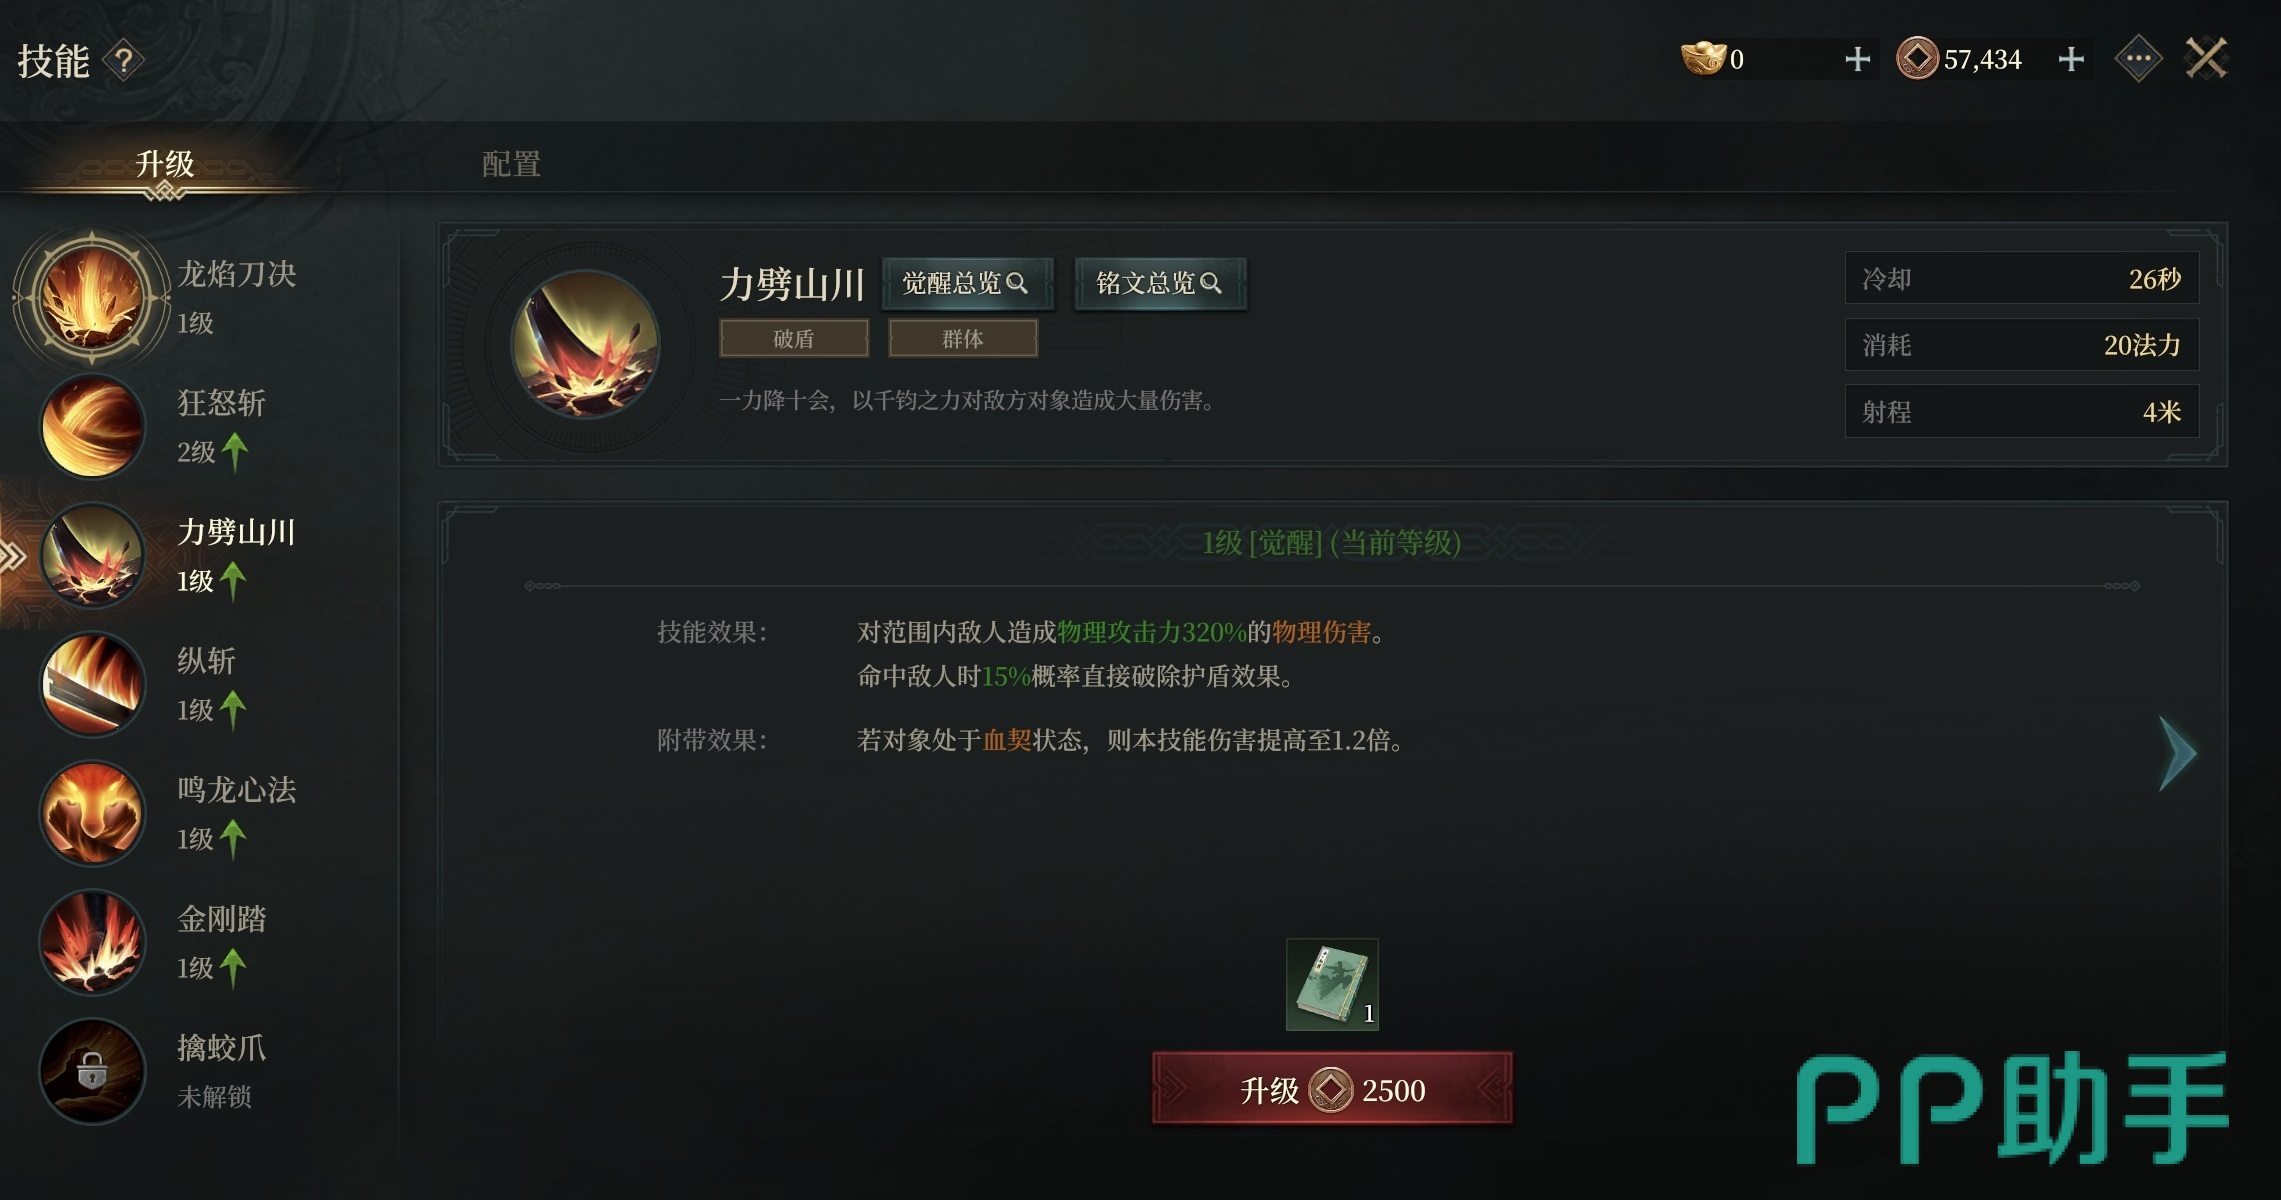Select the 纵斩 skill icon

[x=92, y=685]
